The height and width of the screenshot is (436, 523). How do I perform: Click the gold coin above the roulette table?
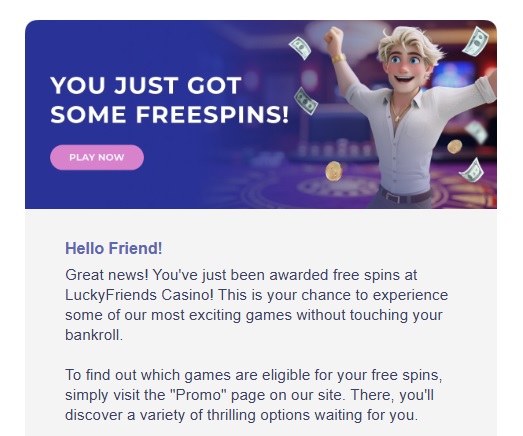[x=334, y=171]
